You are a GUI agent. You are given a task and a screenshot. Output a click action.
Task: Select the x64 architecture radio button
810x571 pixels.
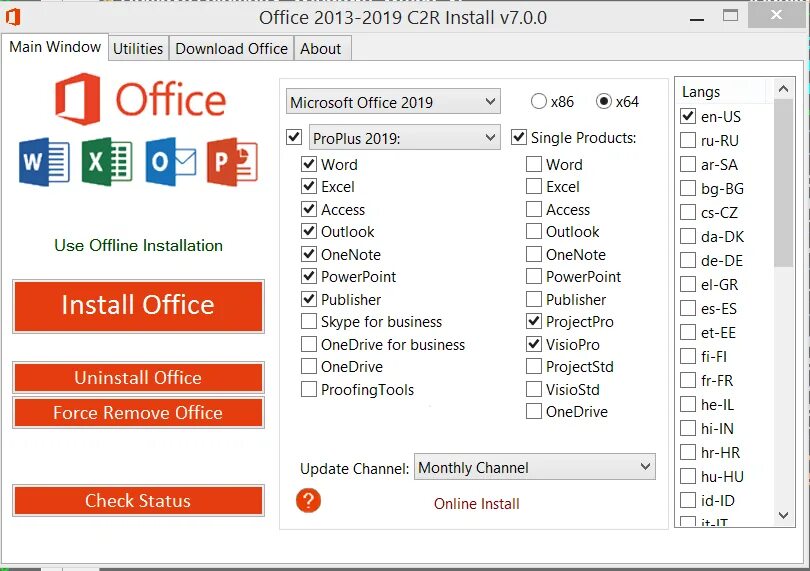tap(603, 101)
